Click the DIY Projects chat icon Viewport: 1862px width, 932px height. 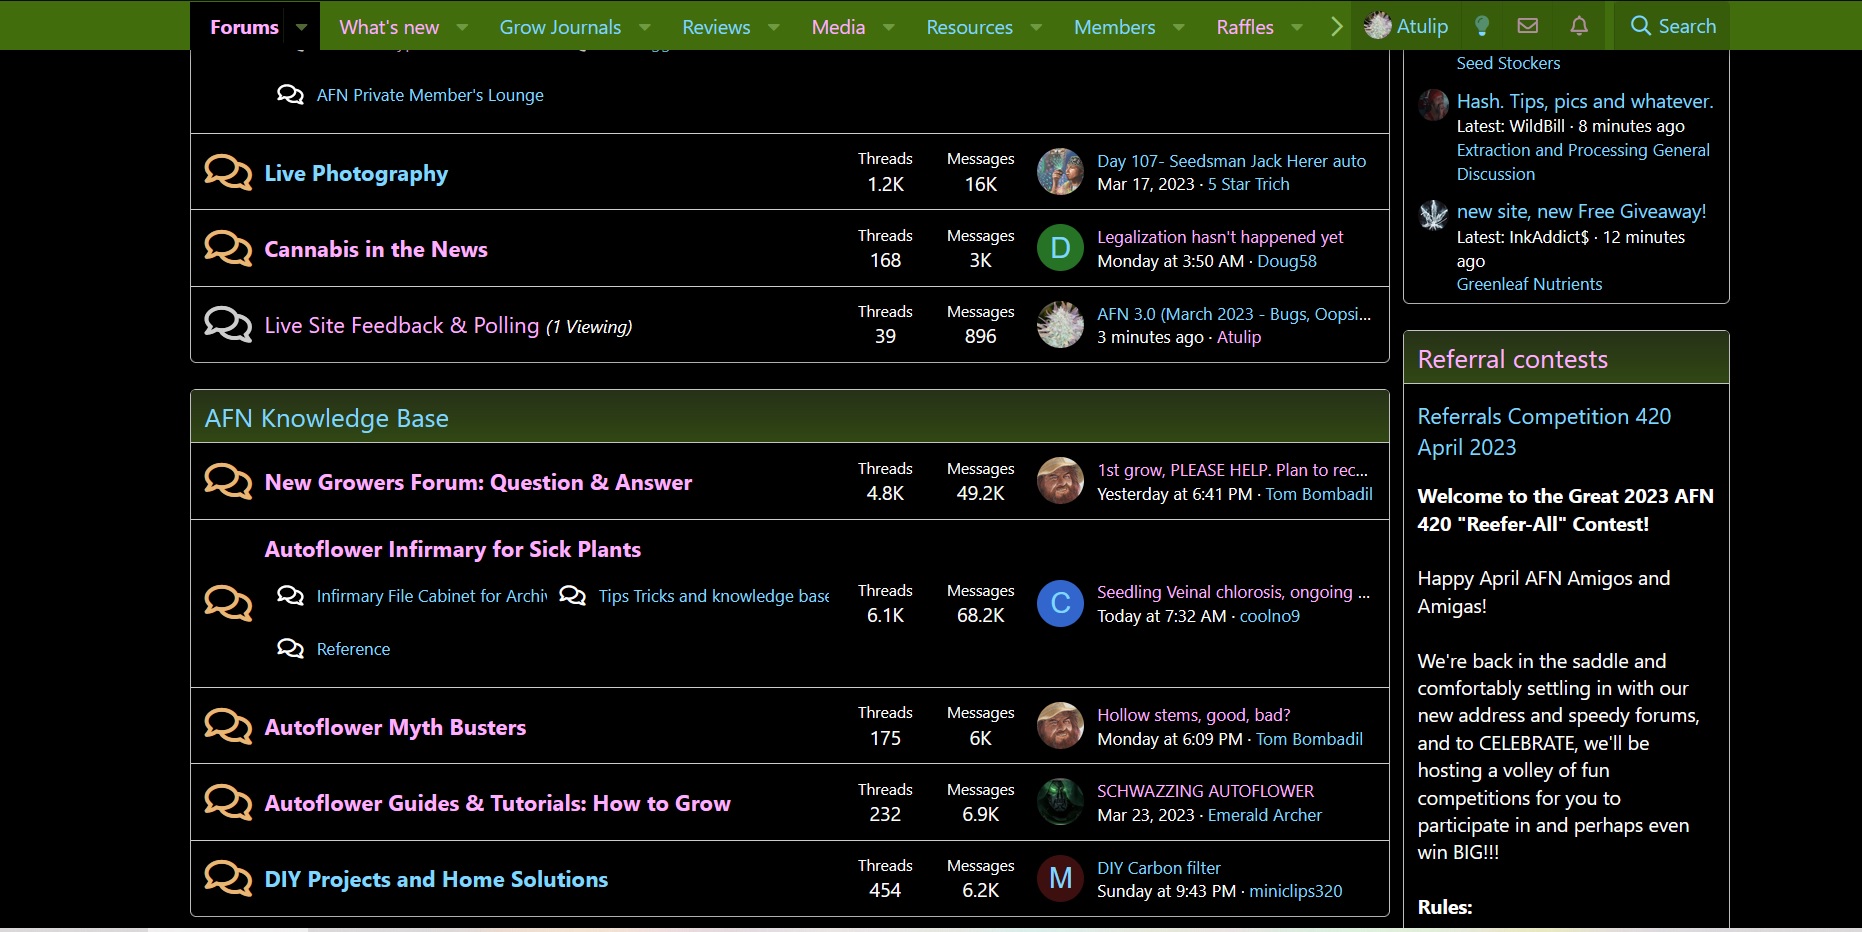click(x=228, y=878)
